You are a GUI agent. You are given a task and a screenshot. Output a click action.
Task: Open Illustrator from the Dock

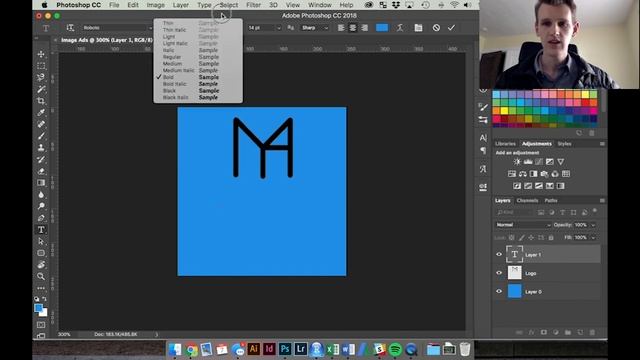253,349
